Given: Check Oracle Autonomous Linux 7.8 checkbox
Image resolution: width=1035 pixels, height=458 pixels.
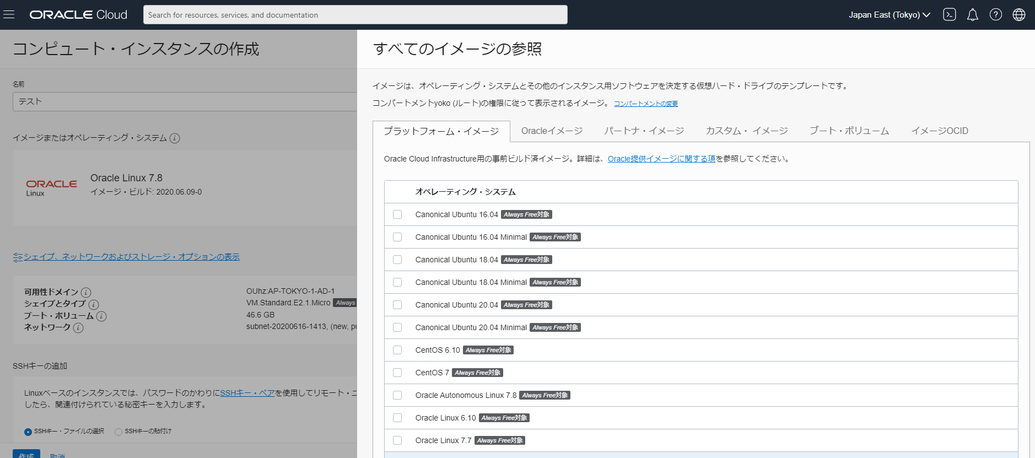Looking at the screenshot, I should click(397, 395).
